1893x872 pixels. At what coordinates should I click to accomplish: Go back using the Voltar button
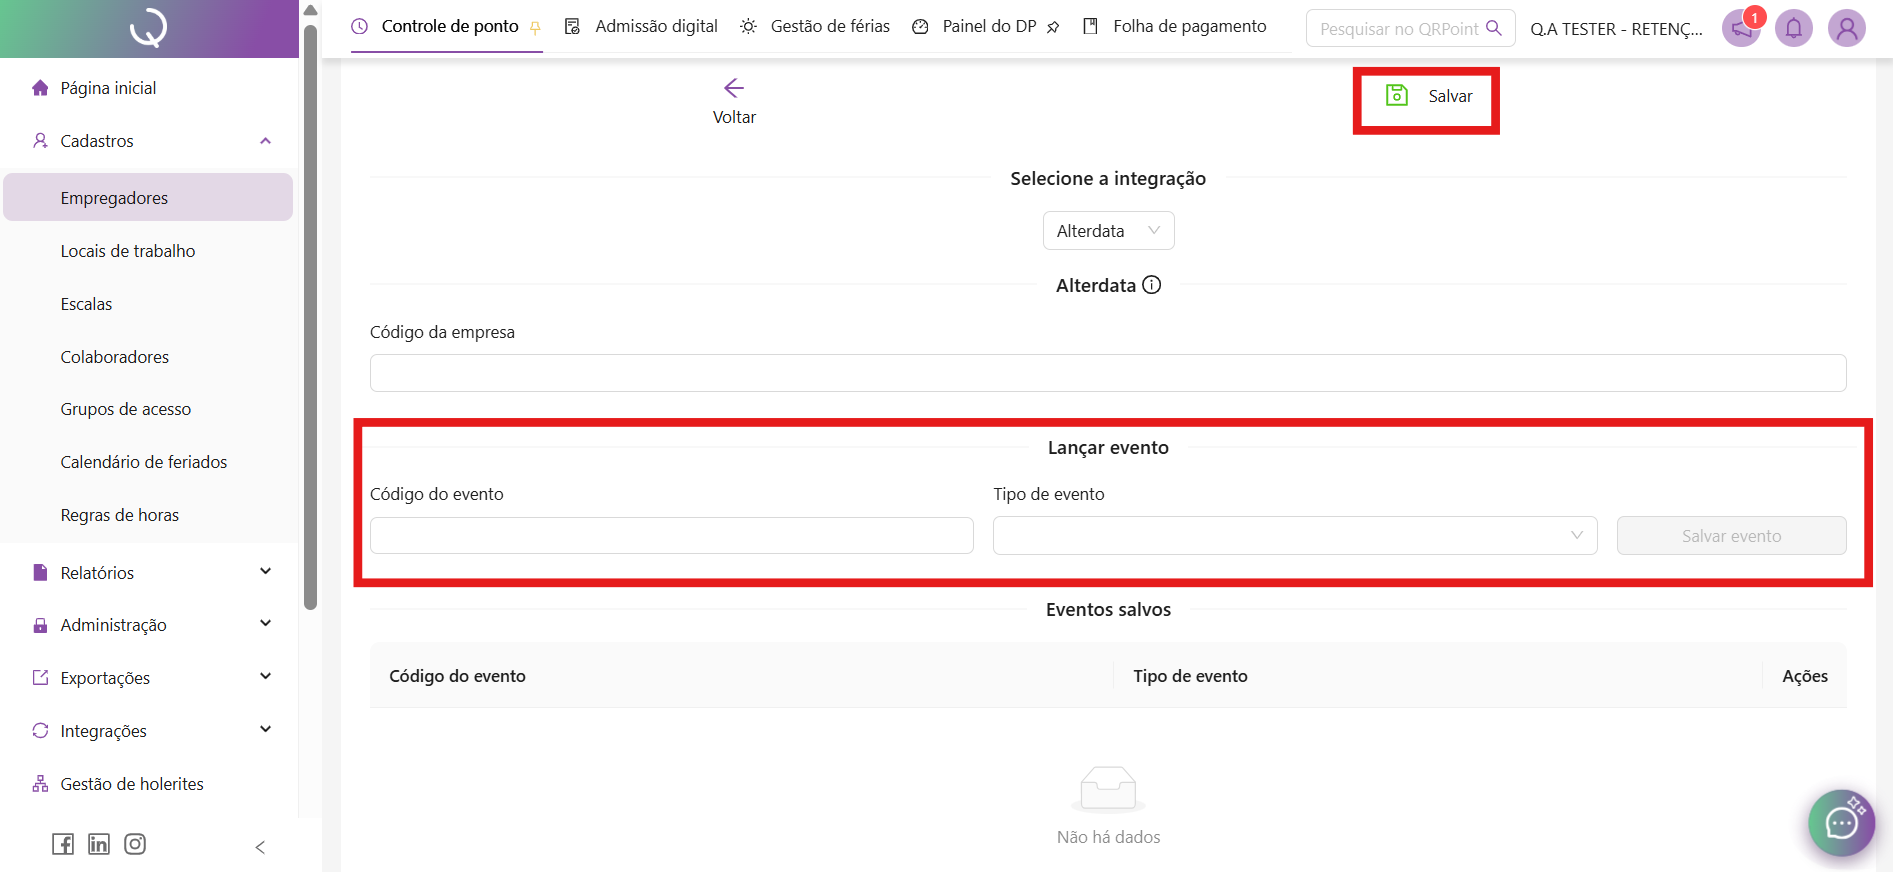click(734, 101)
